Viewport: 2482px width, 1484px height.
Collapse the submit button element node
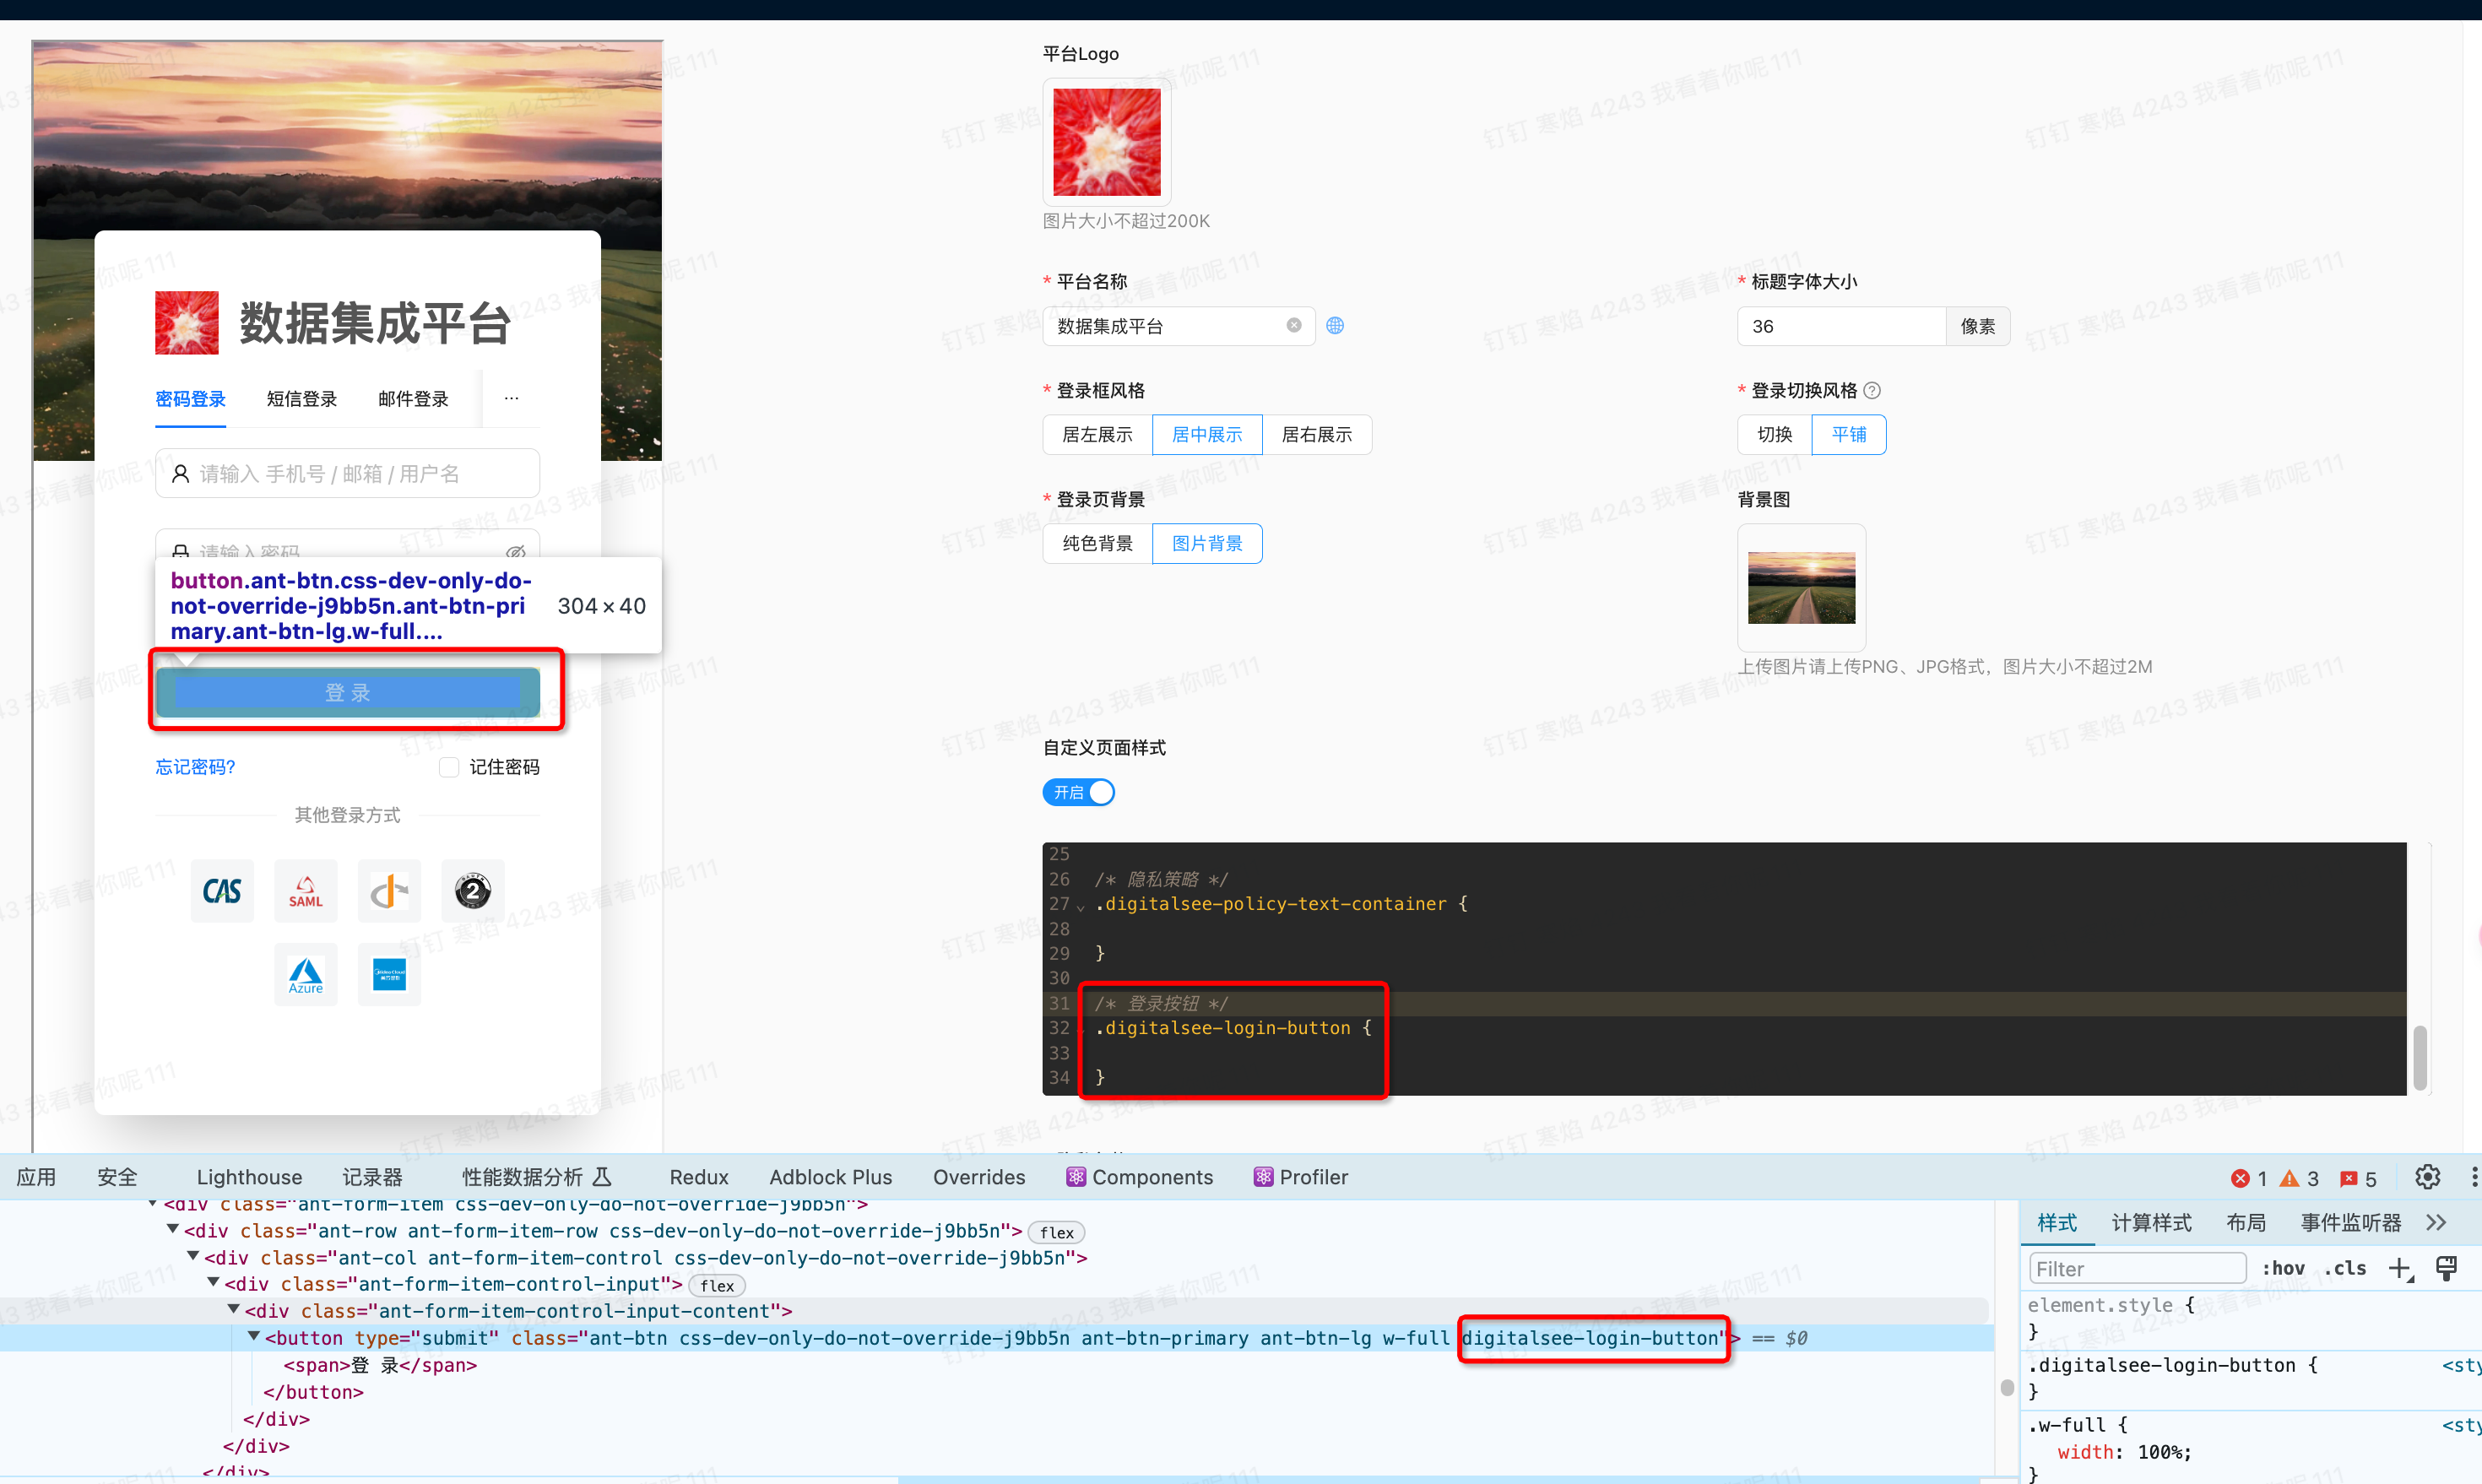254,1336
